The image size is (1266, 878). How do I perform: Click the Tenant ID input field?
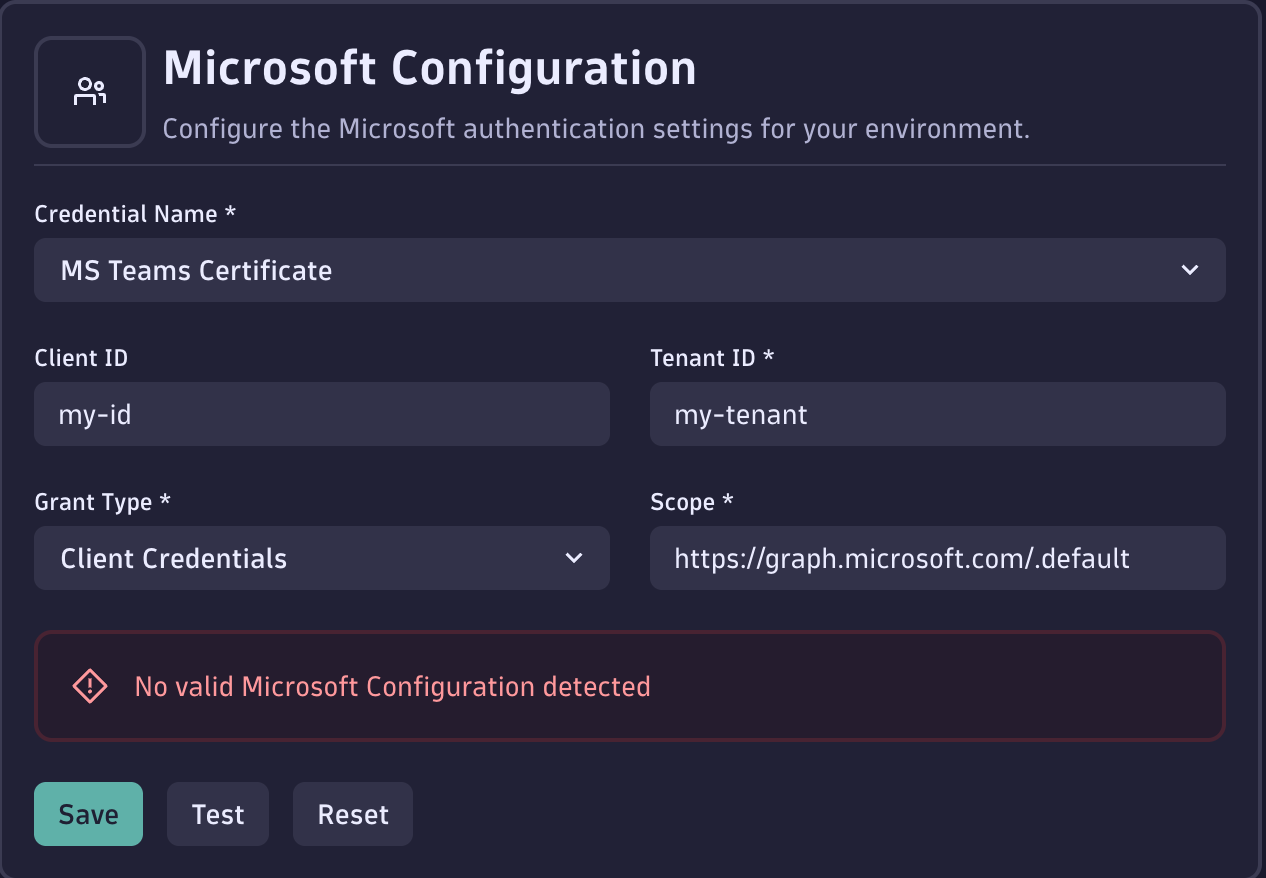tap(938, 414)
